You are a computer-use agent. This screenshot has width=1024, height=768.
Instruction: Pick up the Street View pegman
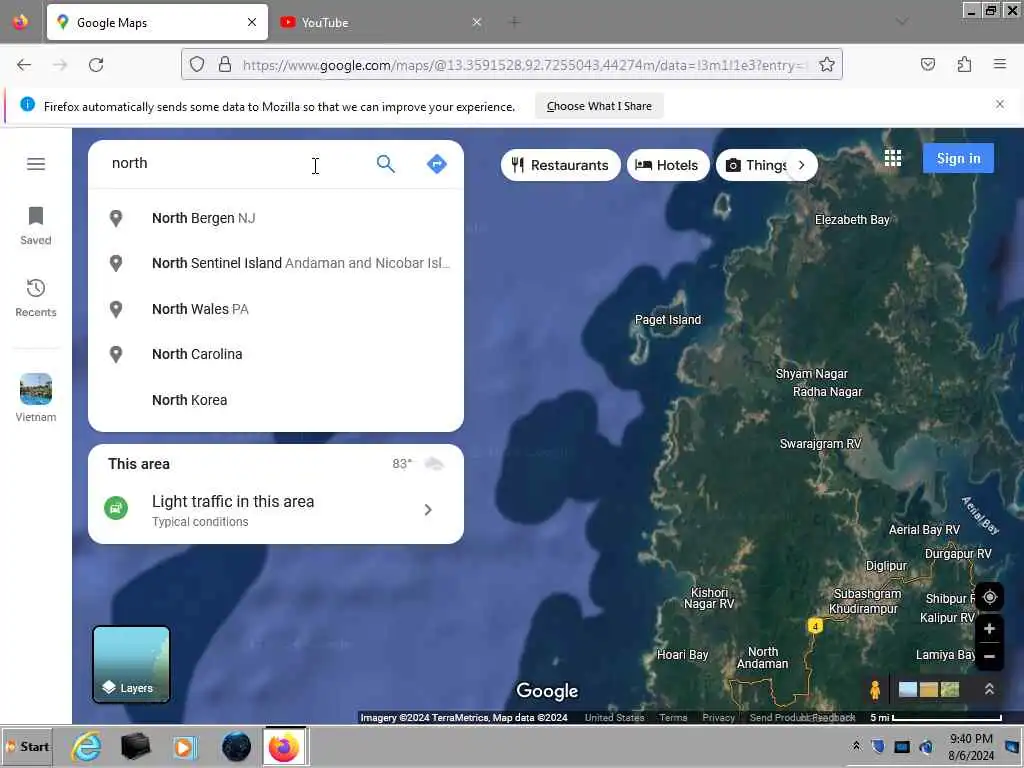click(x=875, y=690)
